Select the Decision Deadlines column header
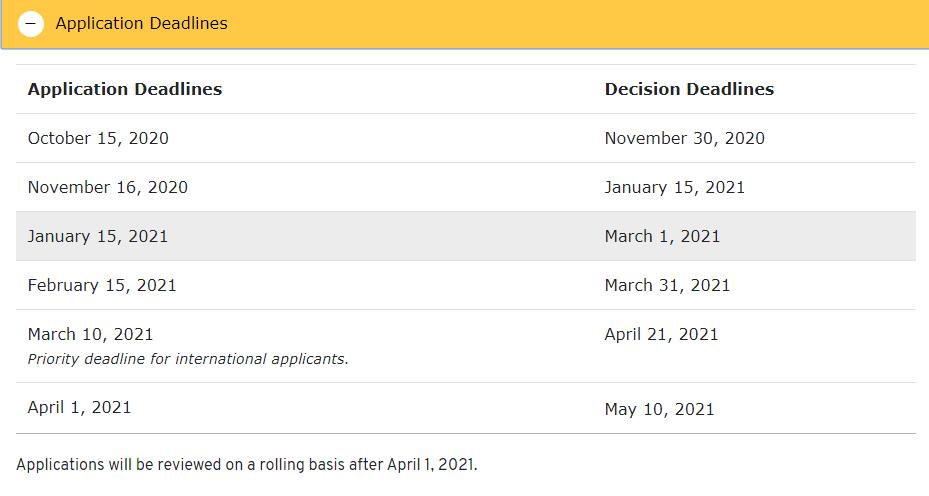929x496 pixels. (x=689, y=89)
